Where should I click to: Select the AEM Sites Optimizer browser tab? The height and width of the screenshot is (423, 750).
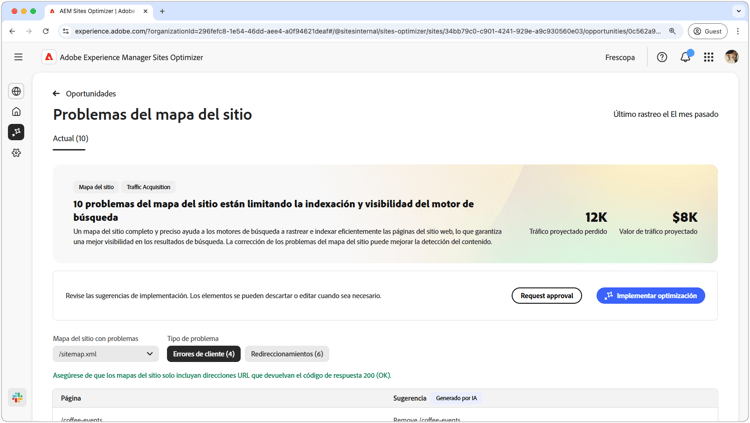(98, 11)
